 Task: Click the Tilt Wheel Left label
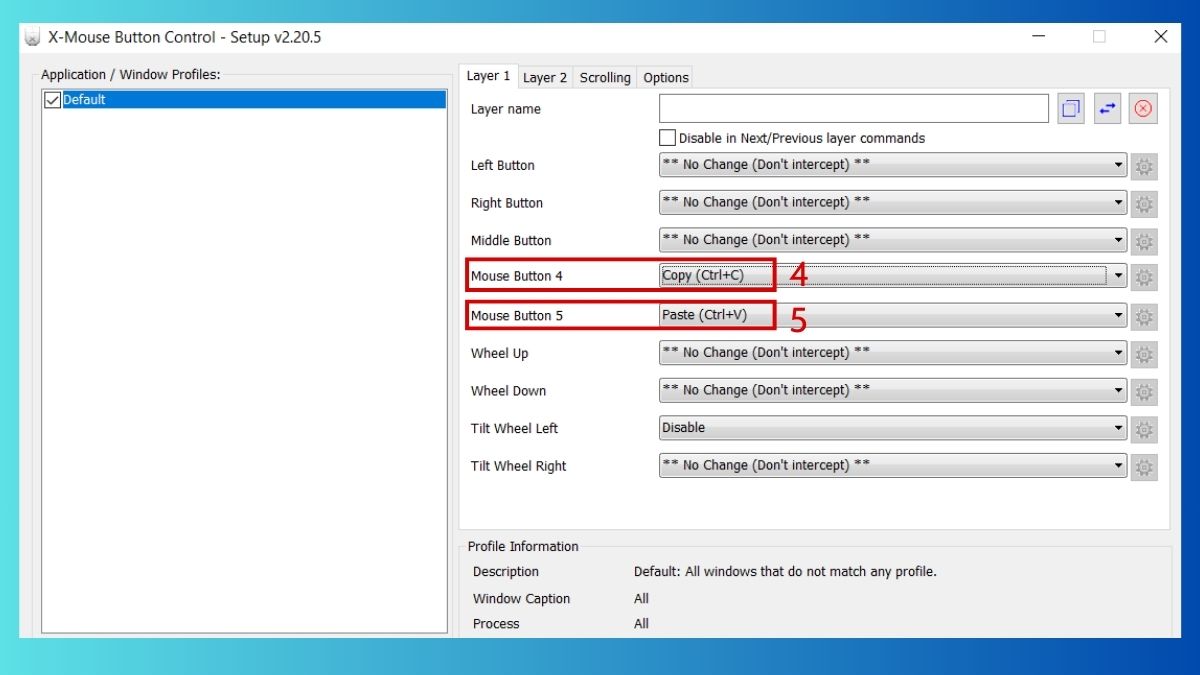(x=514, y=428)
